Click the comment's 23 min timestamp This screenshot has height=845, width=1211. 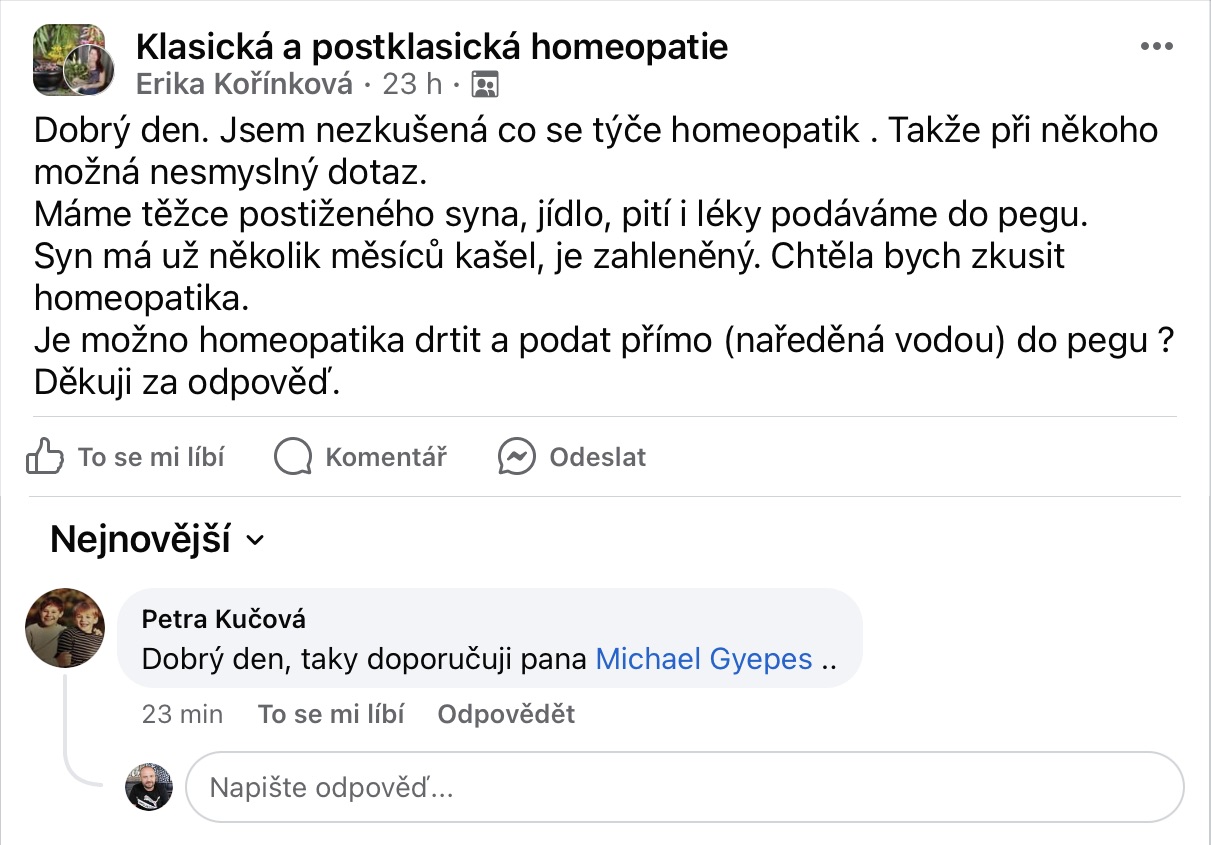pyautogui.click(x=183, y=714)
